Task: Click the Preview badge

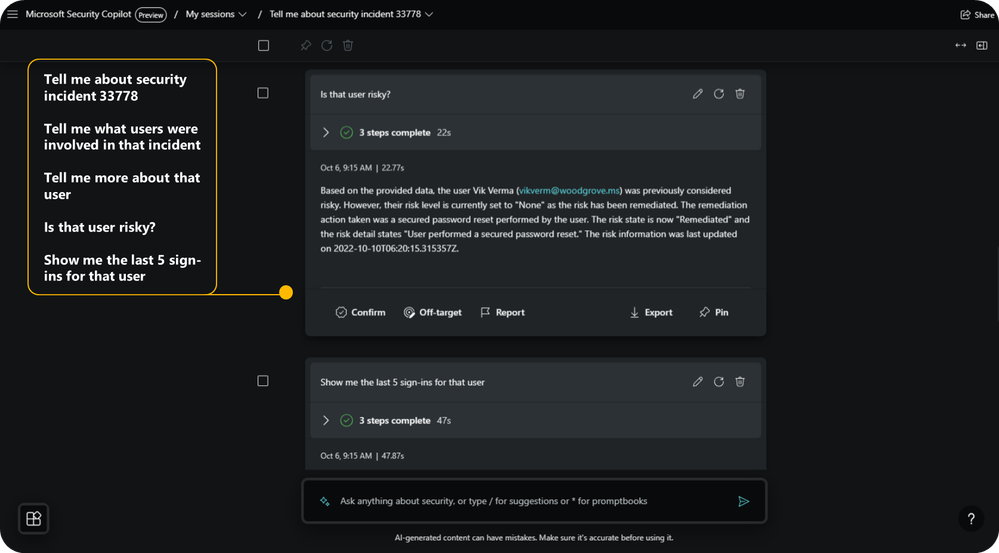Action: click(151, 15)
